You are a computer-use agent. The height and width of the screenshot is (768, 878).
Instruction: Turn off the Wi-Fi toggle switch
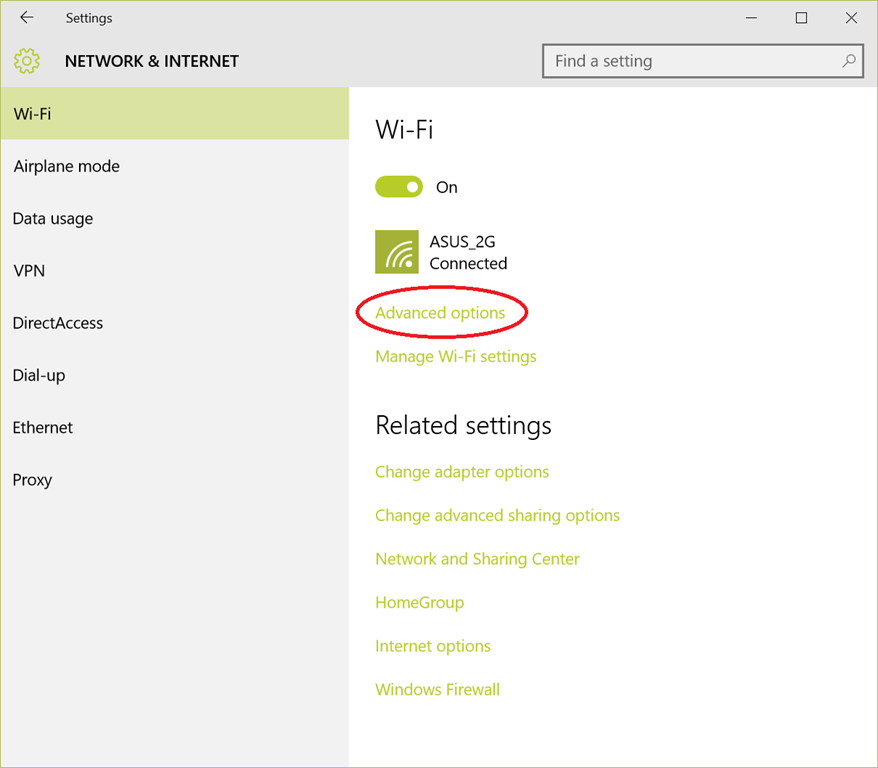pos(399,187)
